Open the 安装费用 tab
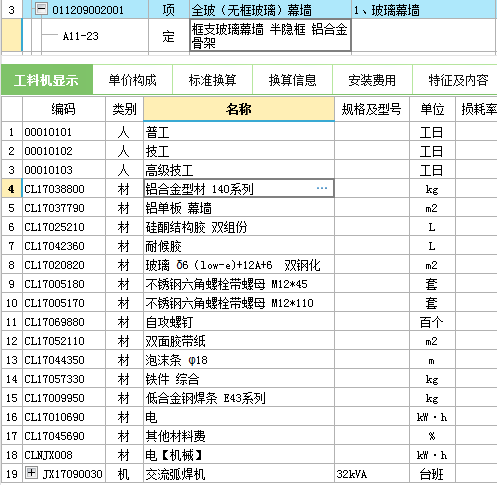 click(x=372, y=80)
